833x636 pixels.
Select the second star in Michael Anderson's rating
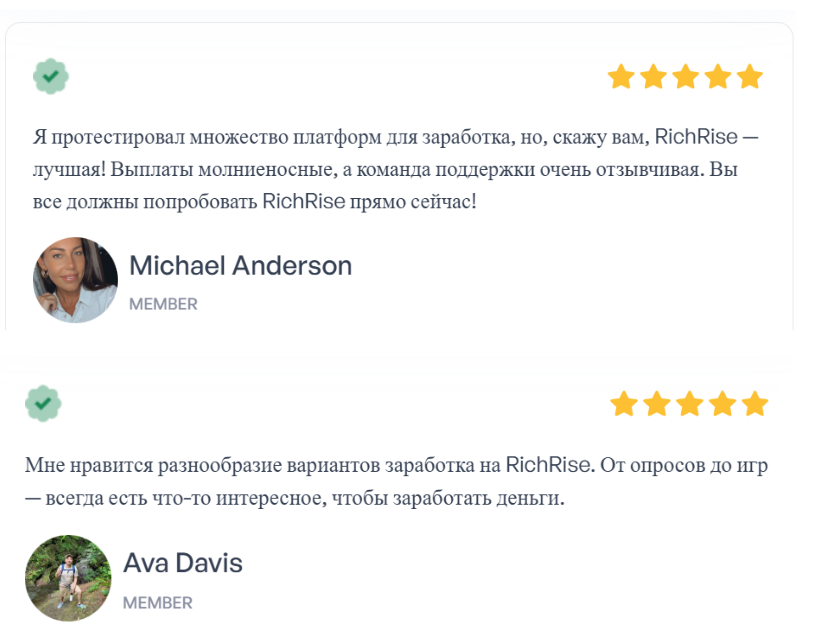pos(653,77)
